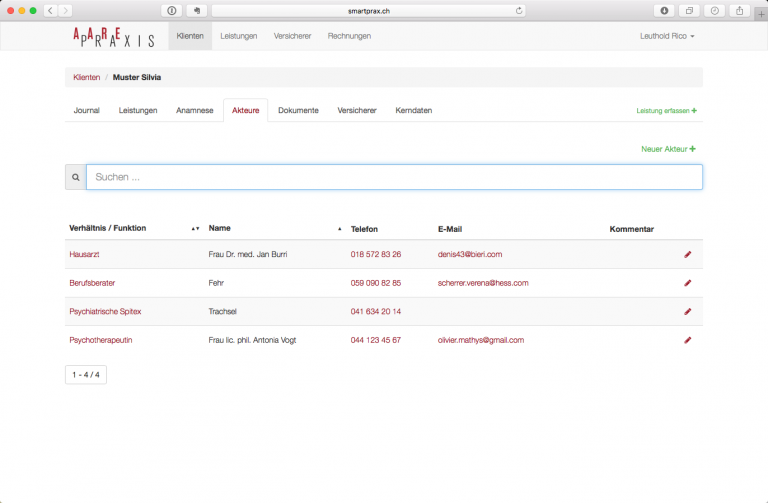Click the name Trachsel

click(x=222, y=311)
